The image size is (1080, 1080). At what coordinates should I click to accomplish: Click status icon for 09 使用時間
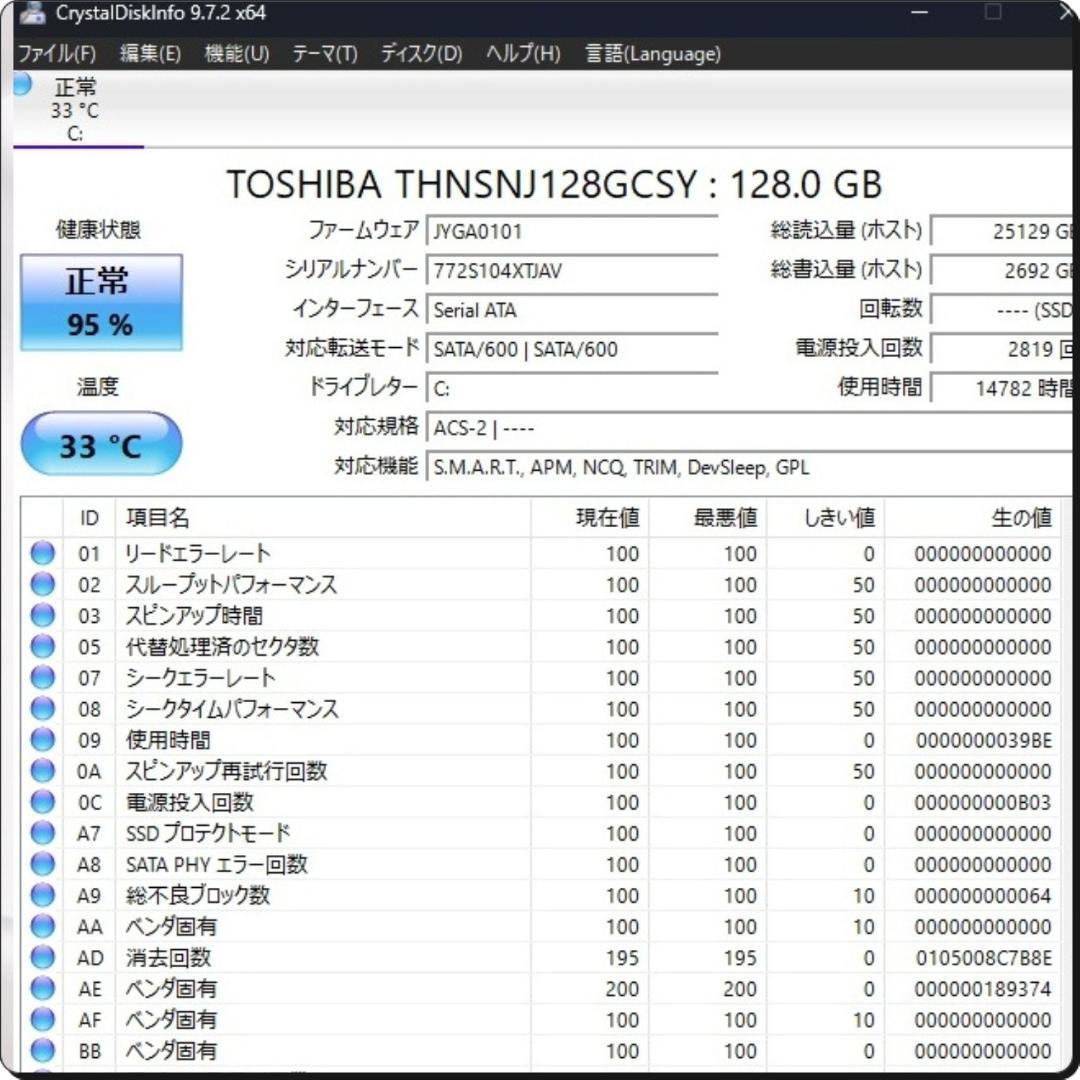(43, 740)
